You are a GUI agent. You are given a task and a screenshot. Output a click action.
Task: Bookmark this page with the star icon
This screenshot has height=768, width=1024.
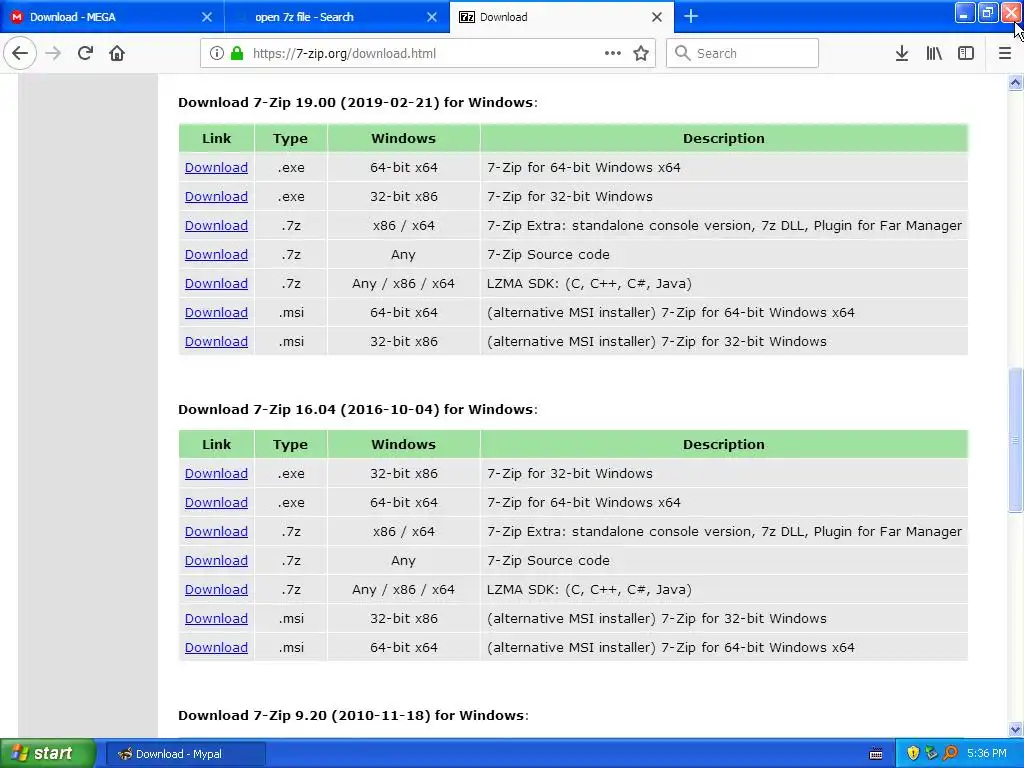tap(641, 54)
